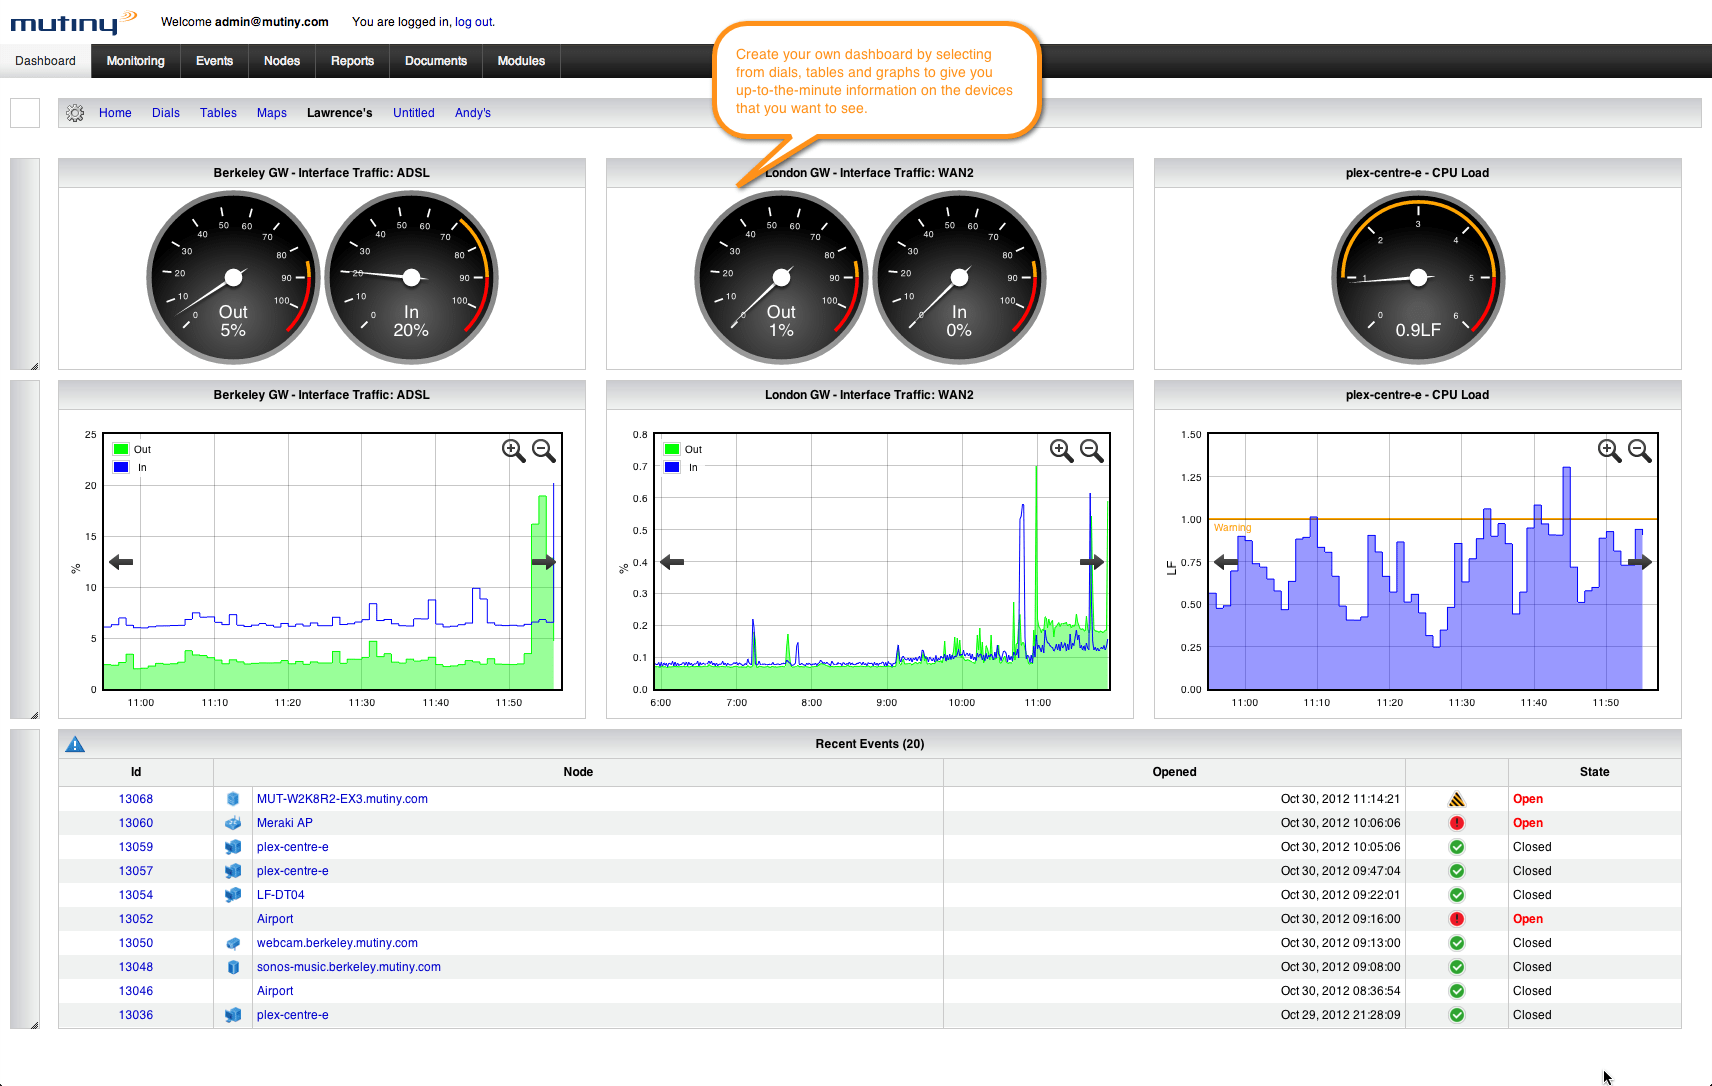Click the mutiny logo
1712x1086 pixels.
(x=73, y=22)
